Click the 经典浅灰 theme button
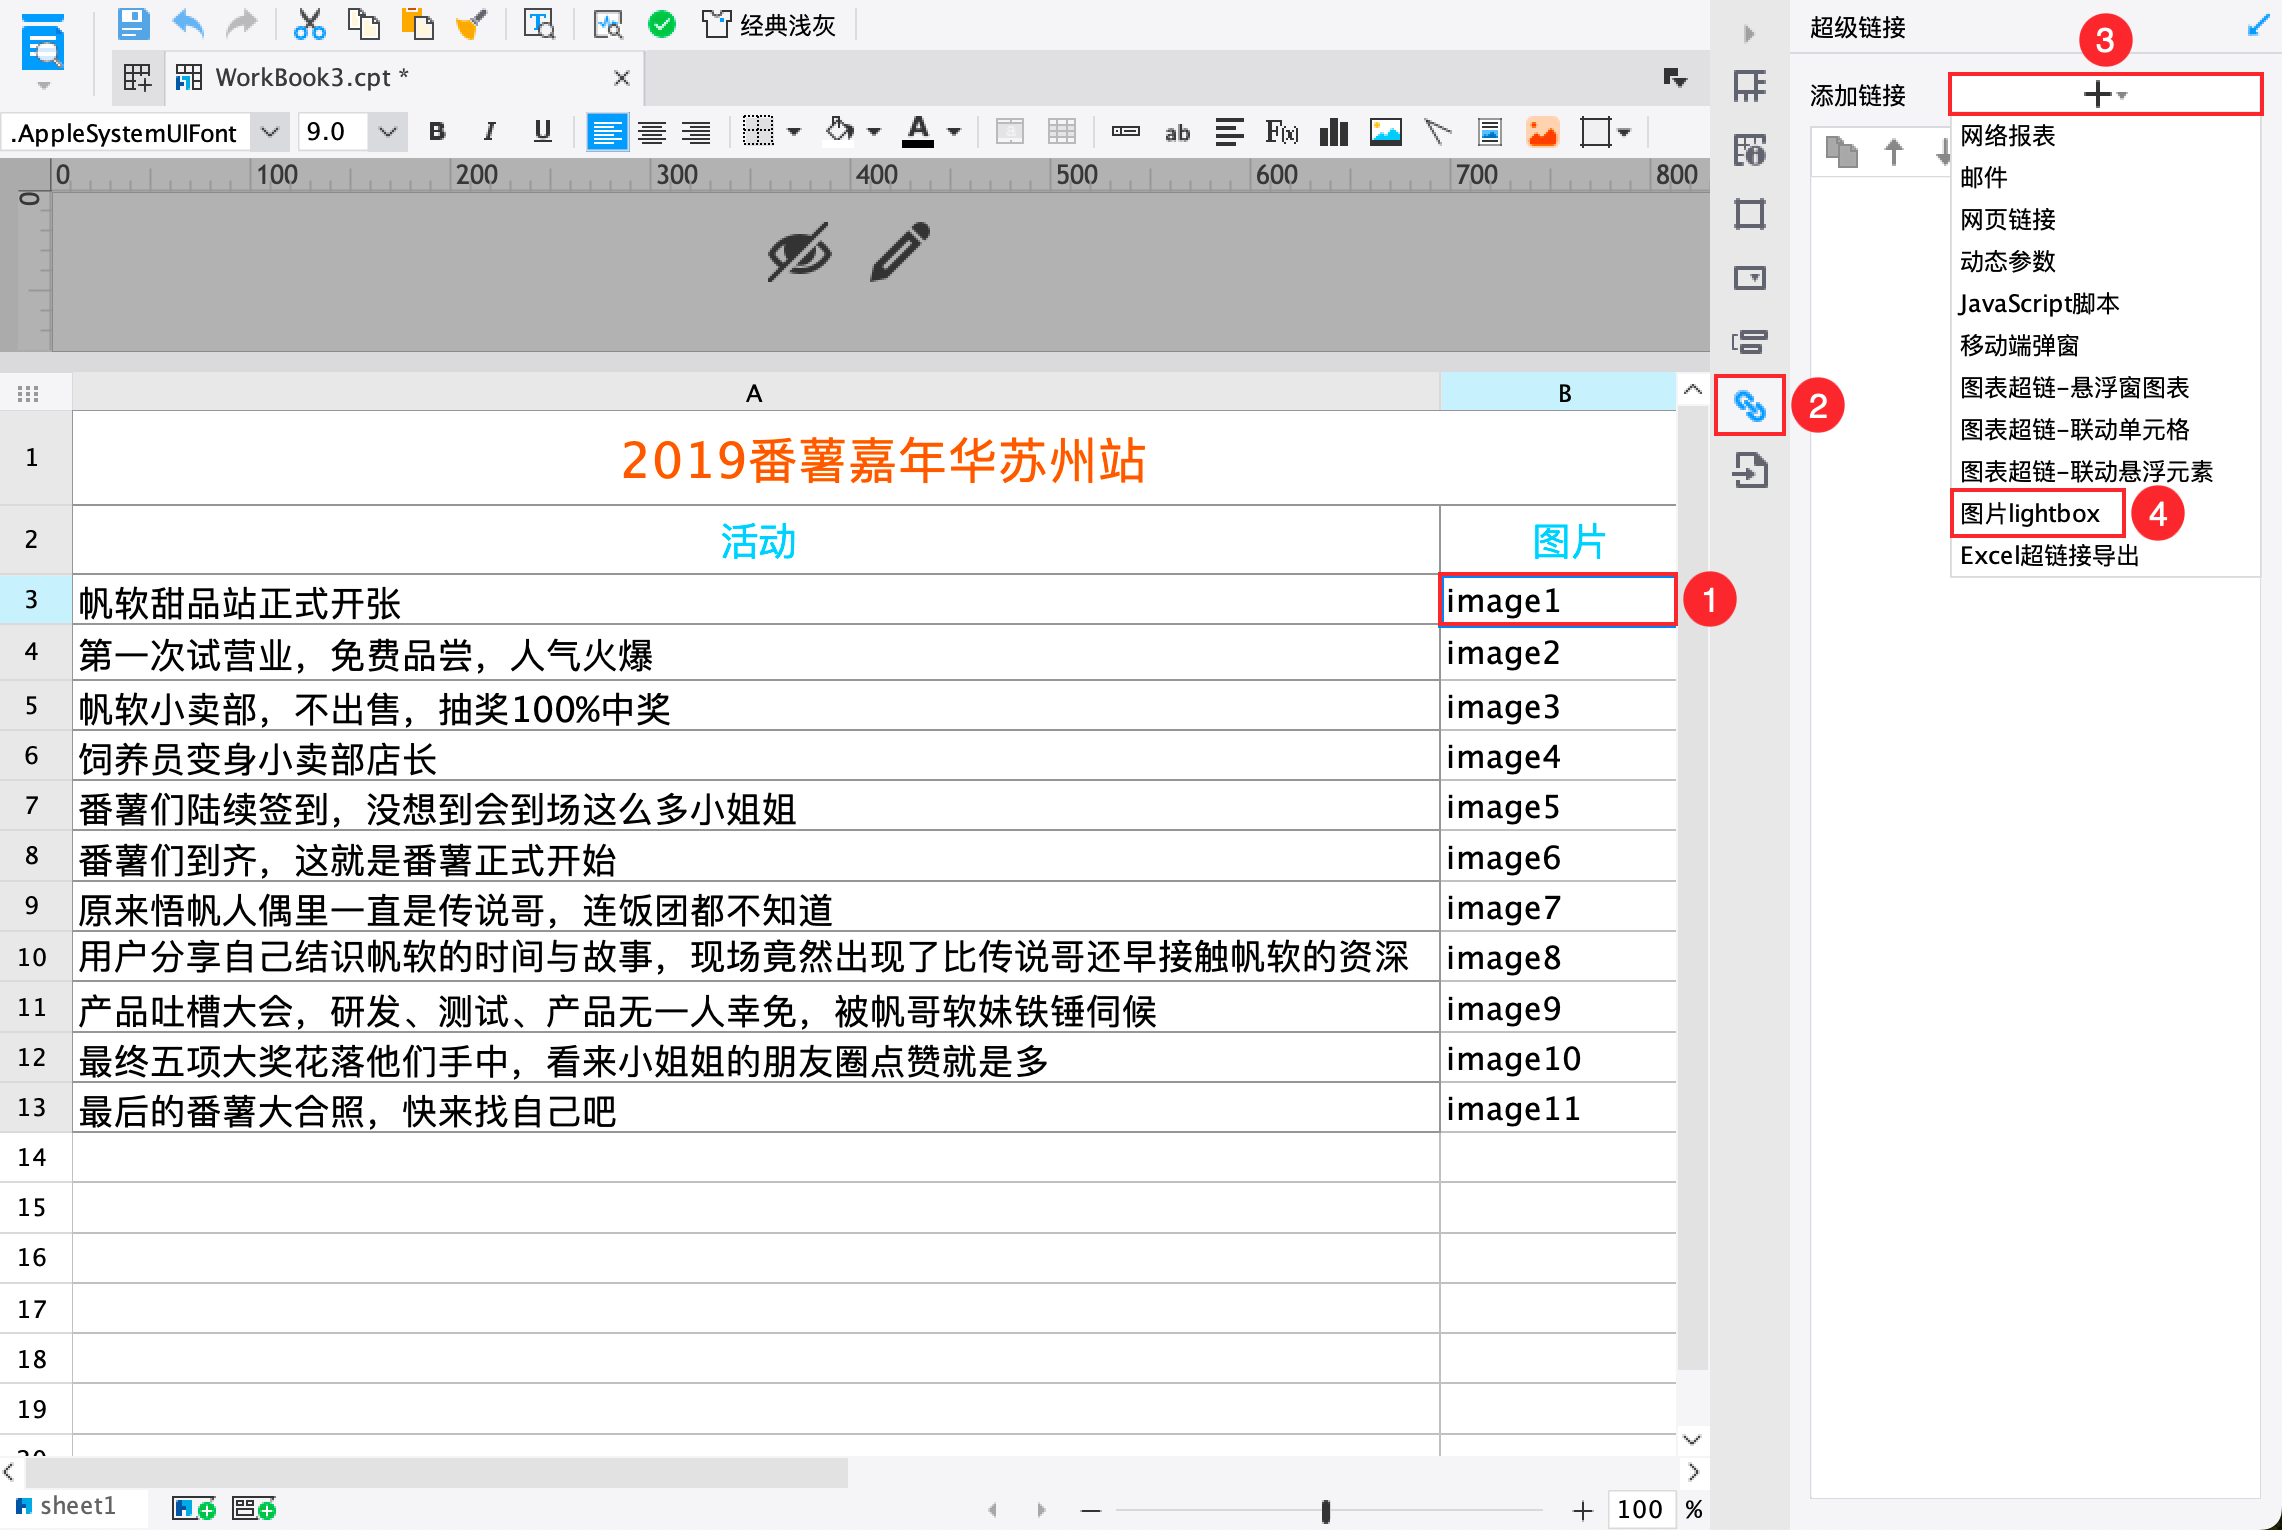Viewport: 2282px width, 1530px height. point(769,25)
